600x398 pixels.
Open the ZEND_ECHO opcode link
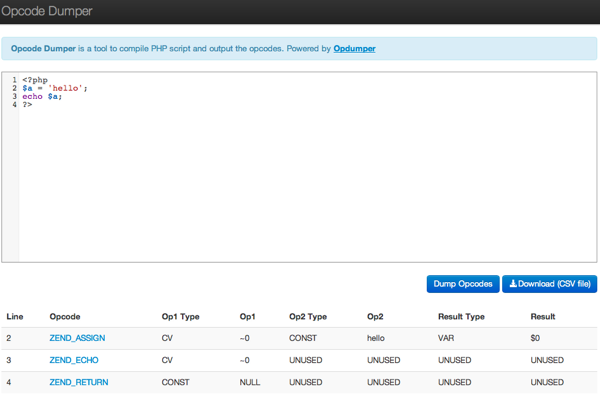[74, 360]
